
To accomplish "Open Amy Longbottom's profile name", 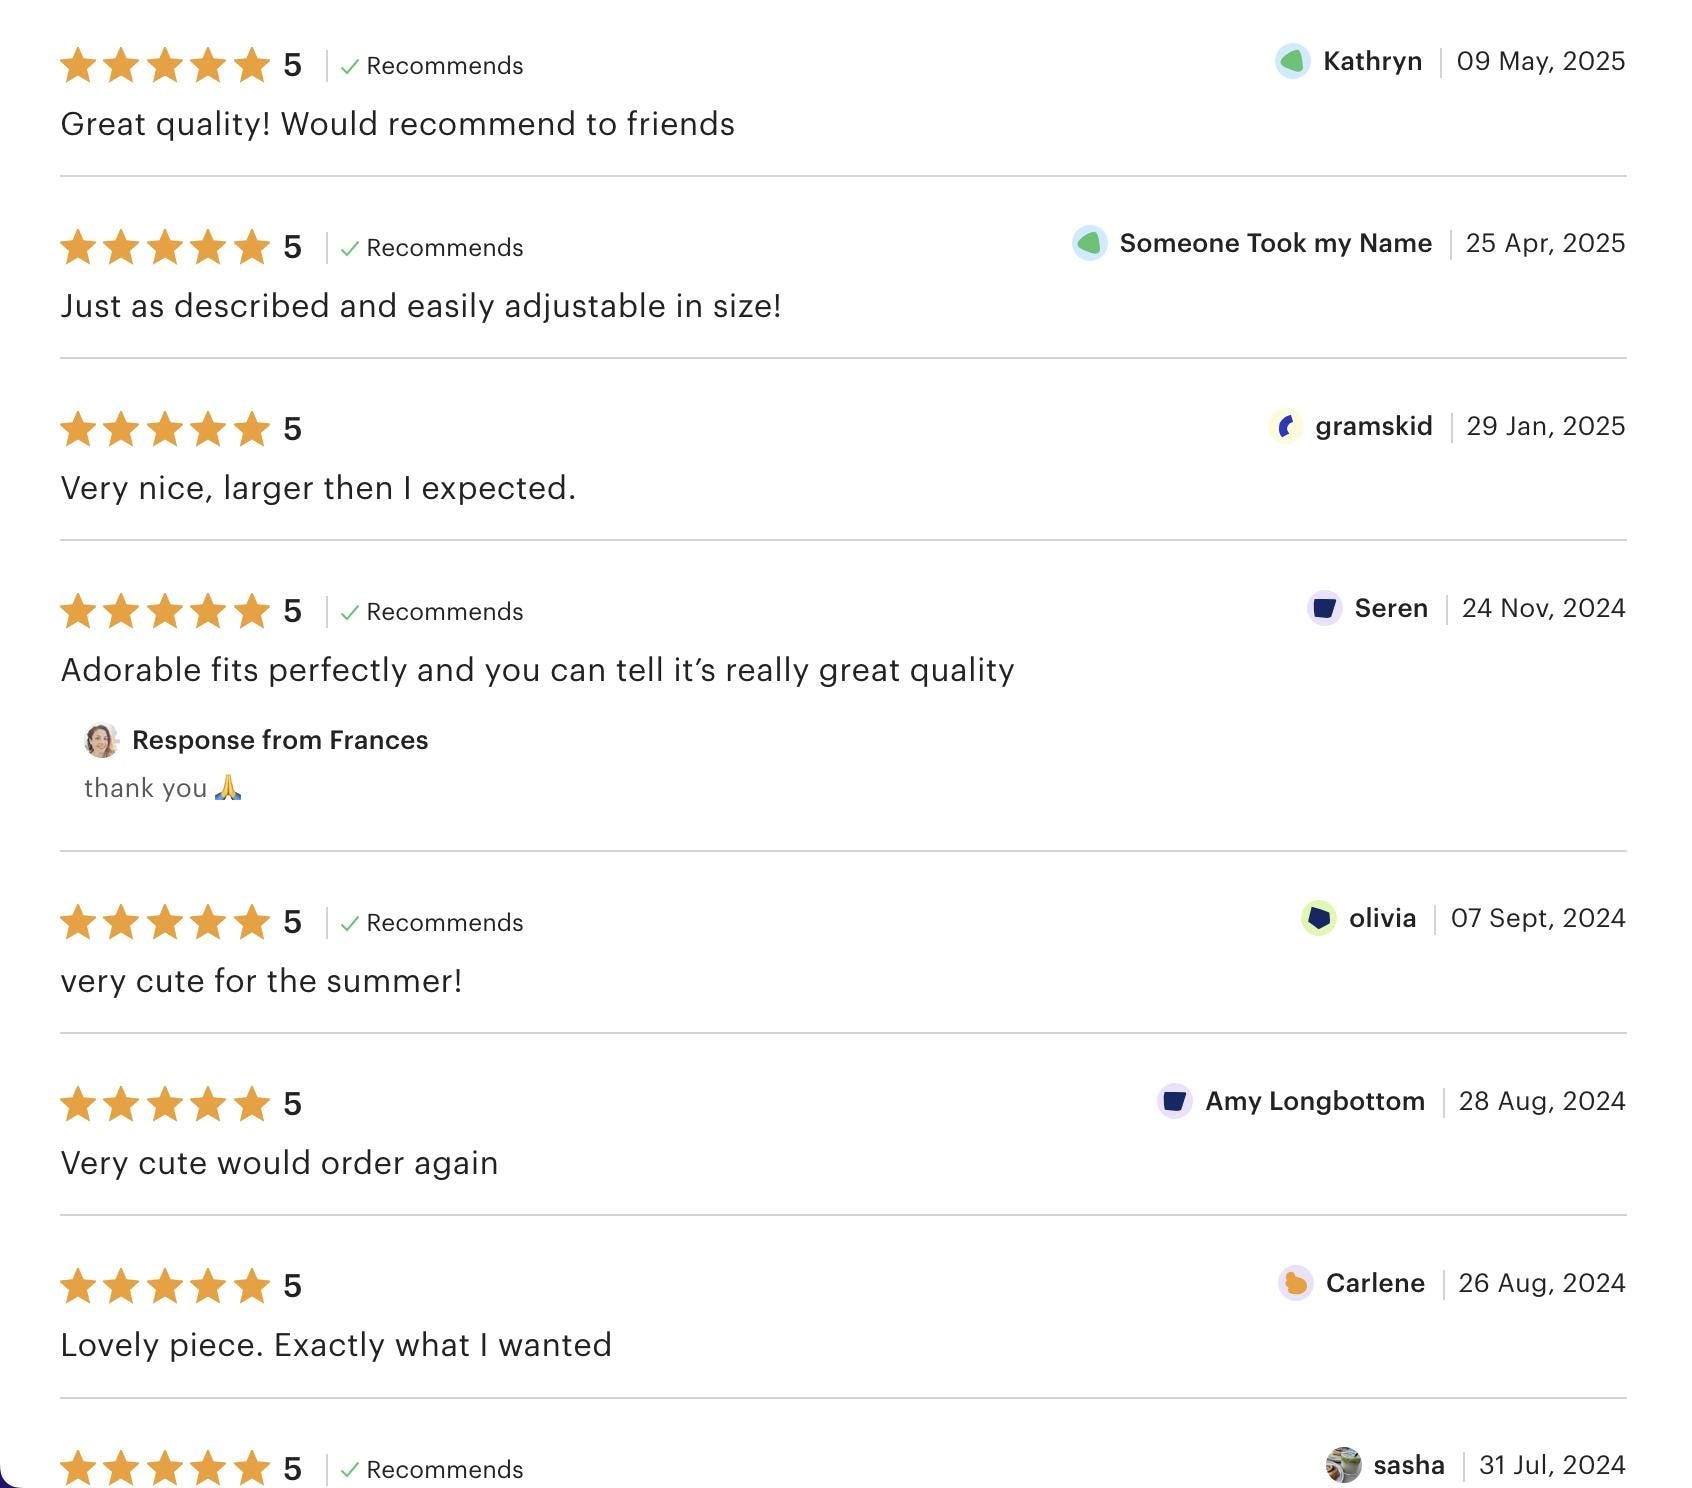I will (x=1314, y=1101).
